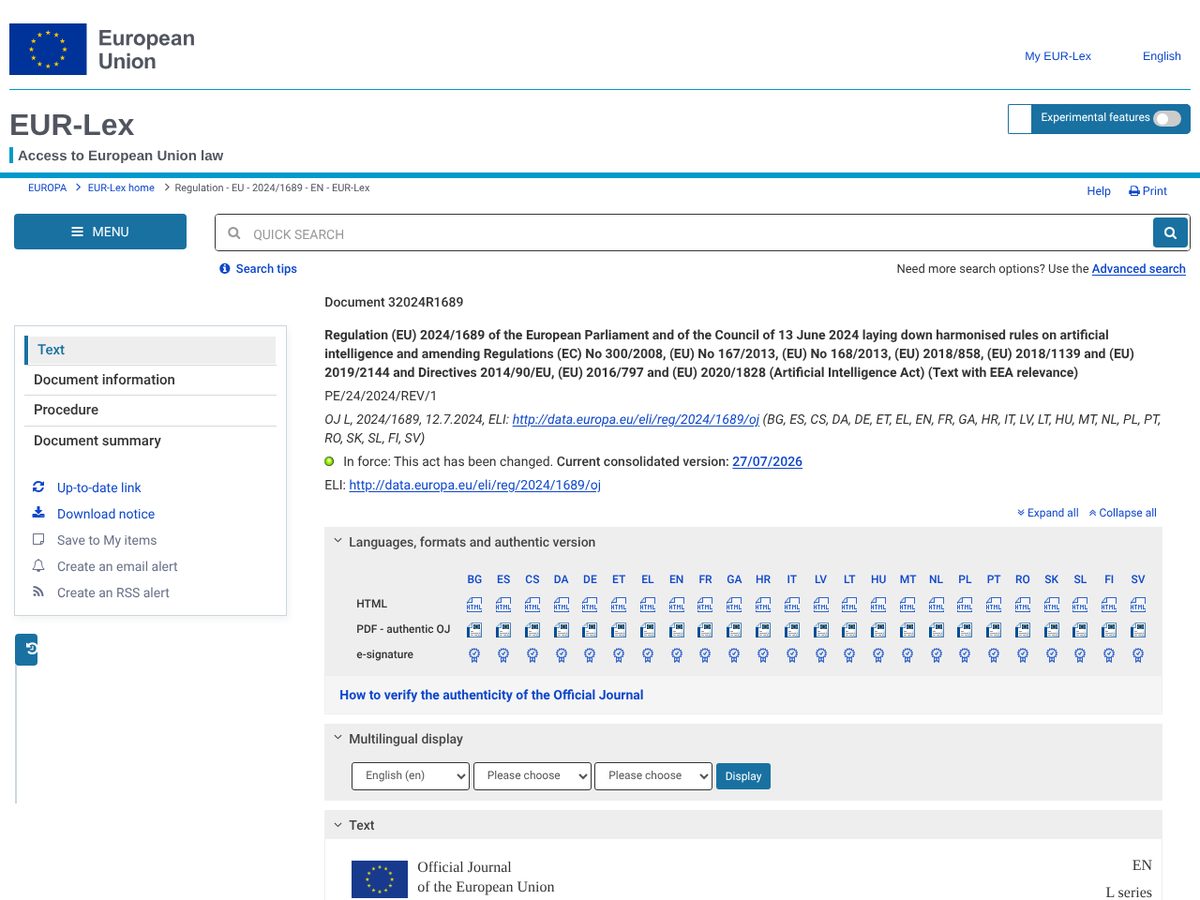Open the second Please choose language dropdown
Screen dimensions: 1200x900
[532, 776]
